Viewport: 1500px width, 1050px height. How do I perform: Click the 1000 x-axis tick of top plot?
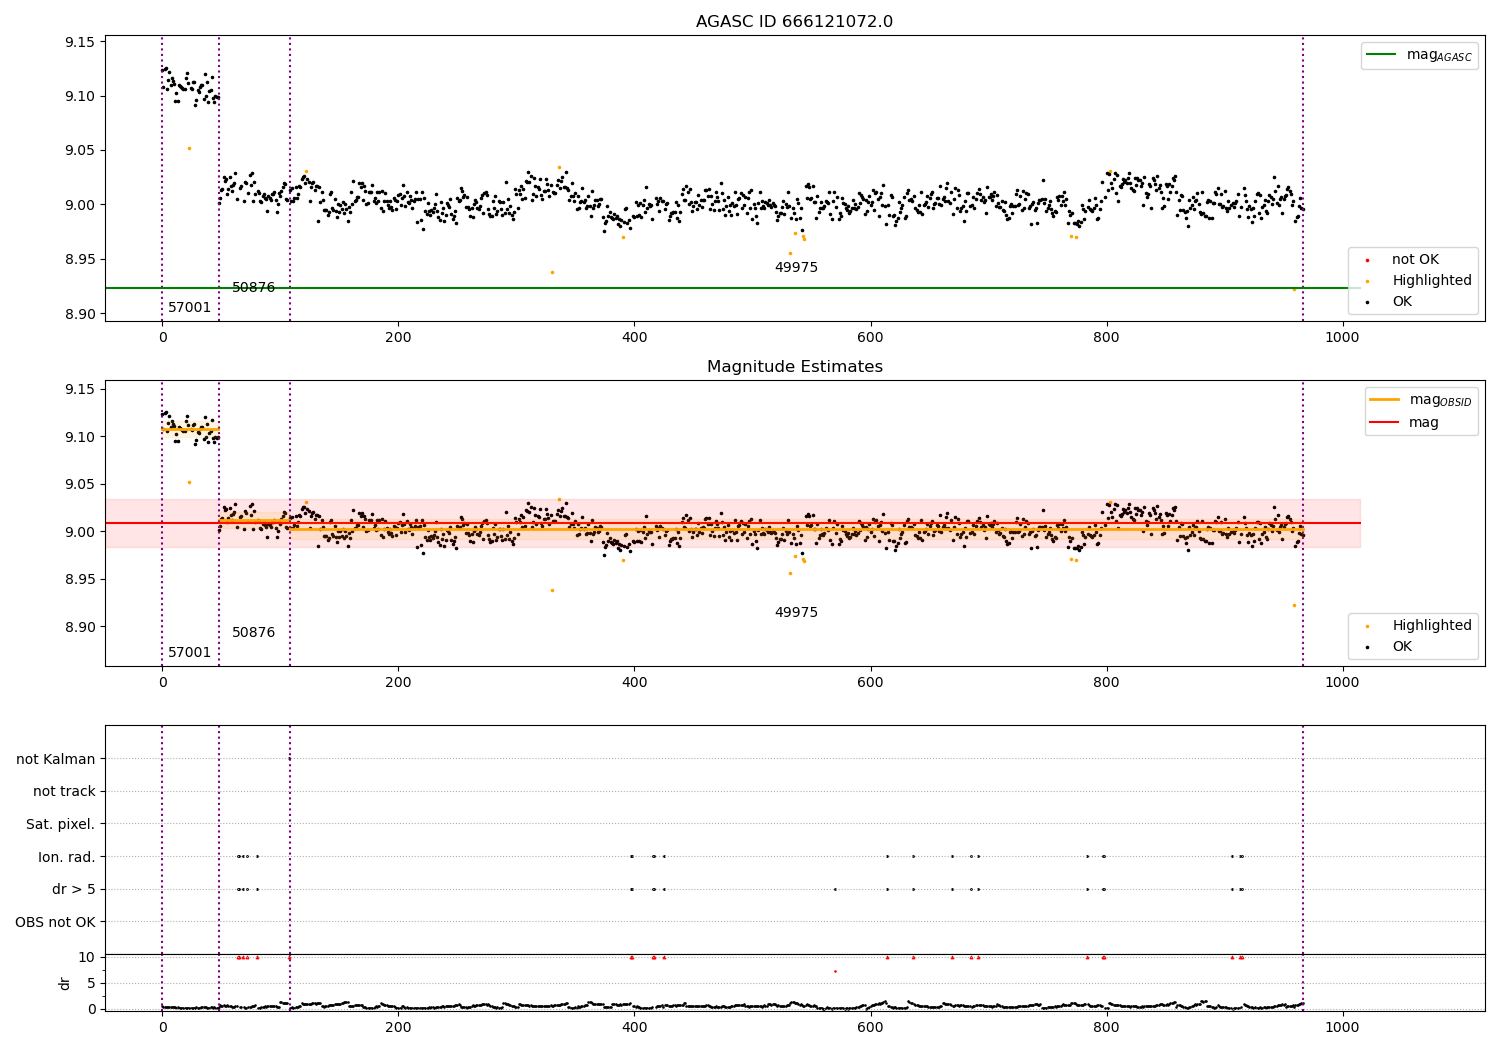(1342, 337)
